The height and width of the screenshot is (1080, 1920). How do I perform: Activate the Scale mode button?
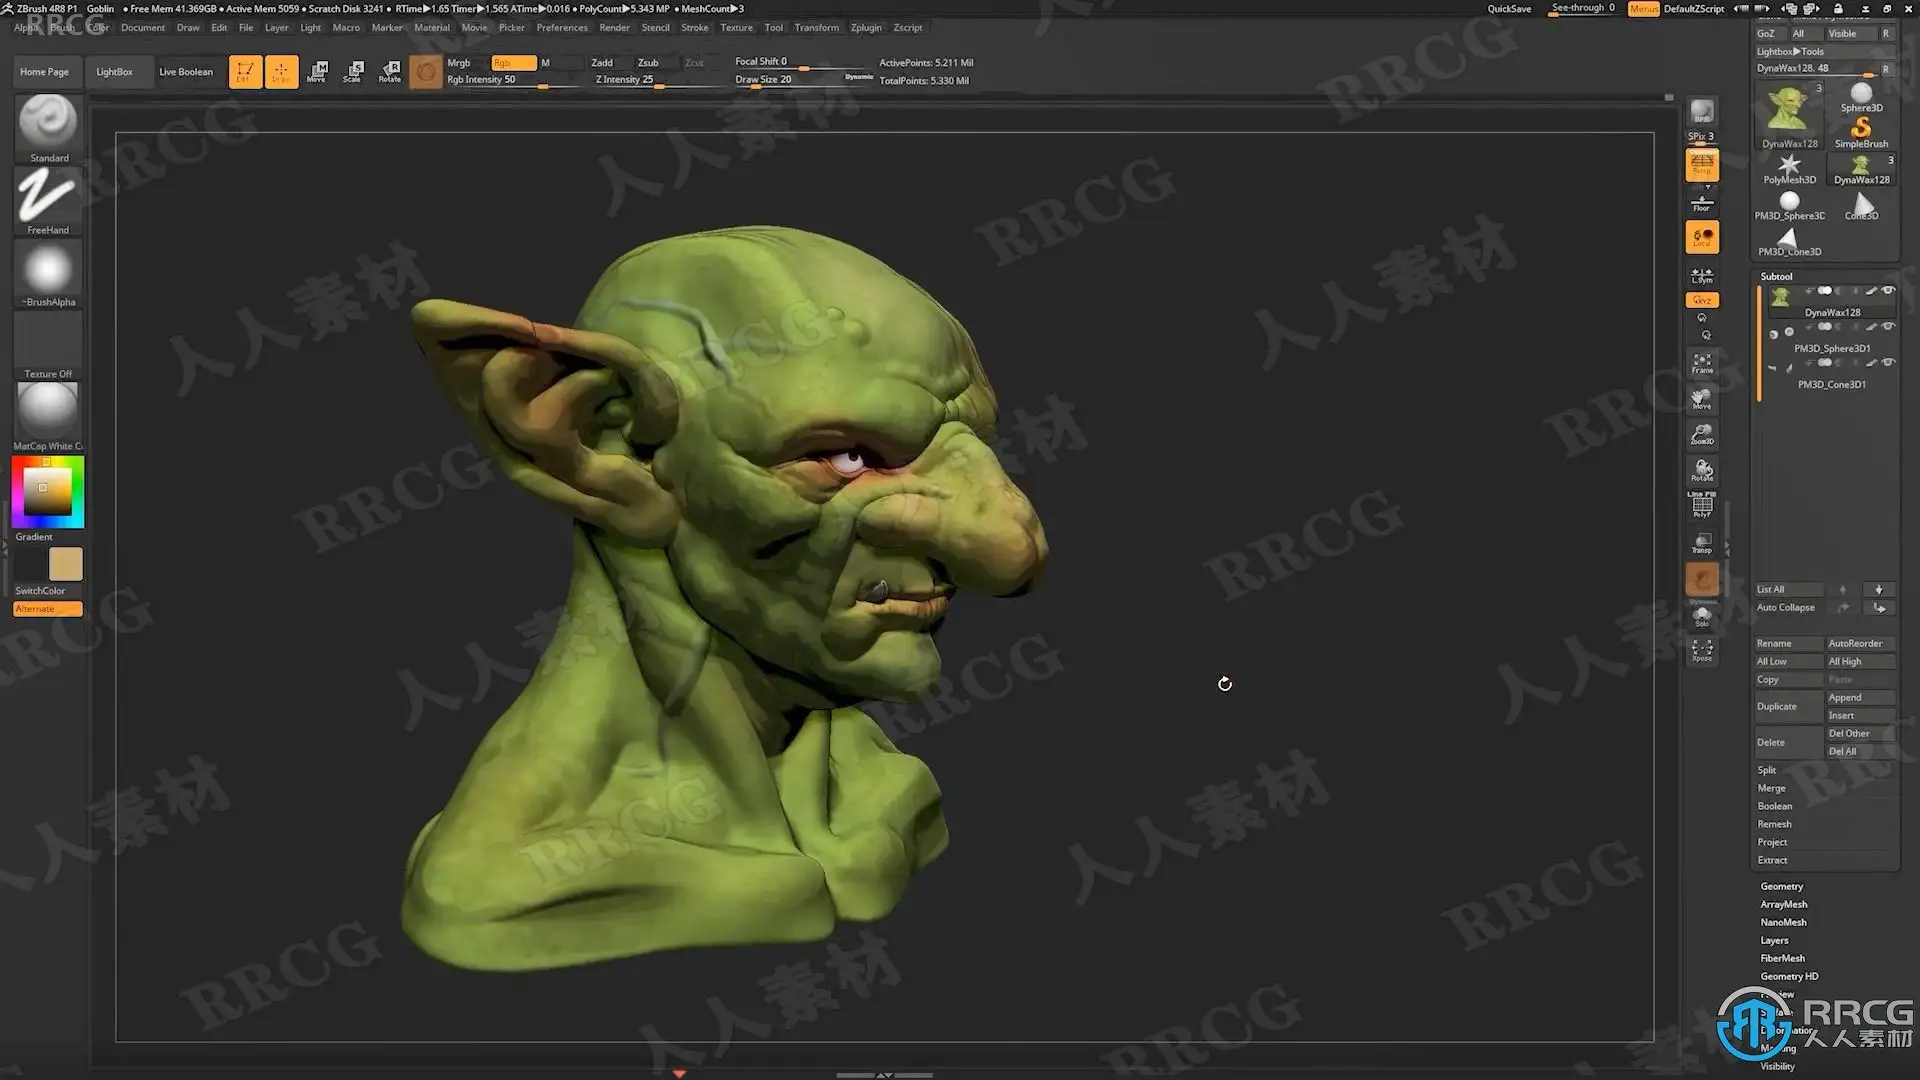pyautogui.click(x=353, y=71)
